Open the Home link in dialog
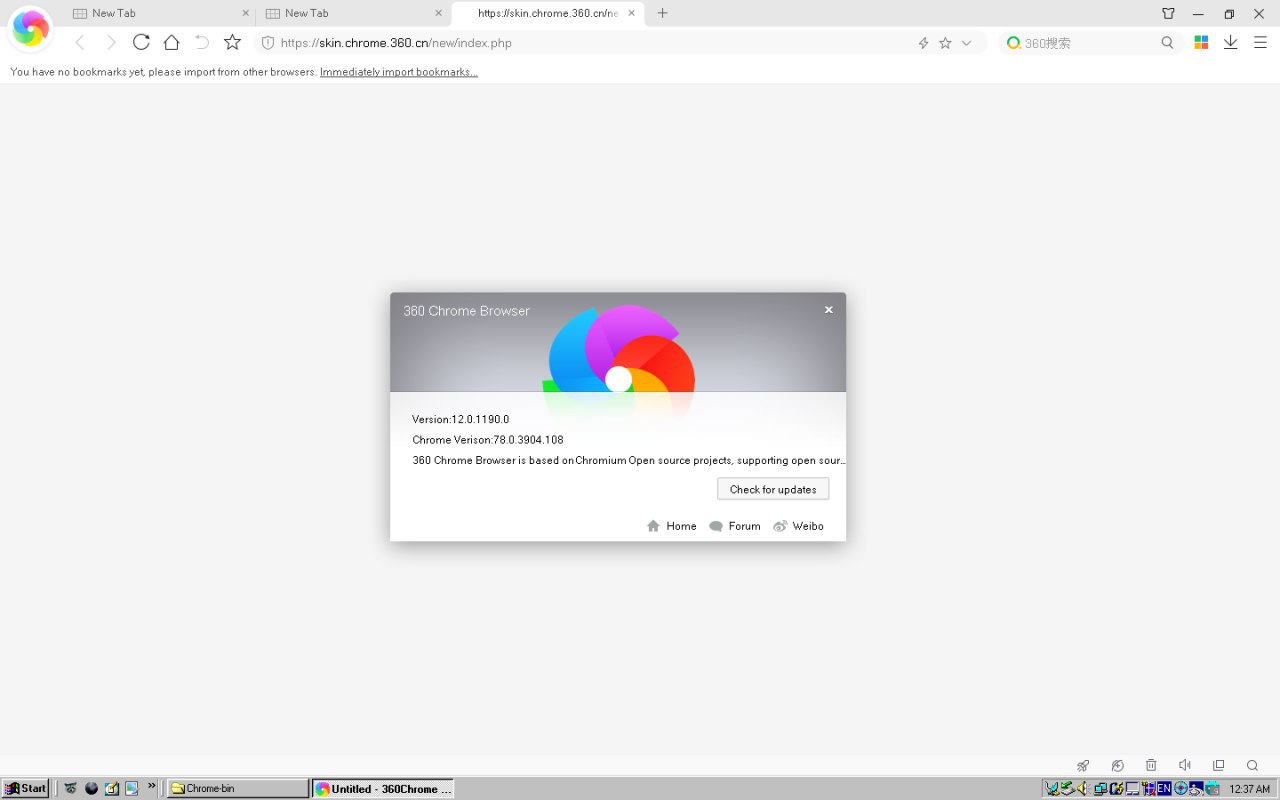The width and height of the screenshot is (1280, 800). pyautogui.click(x=672, y=526)
